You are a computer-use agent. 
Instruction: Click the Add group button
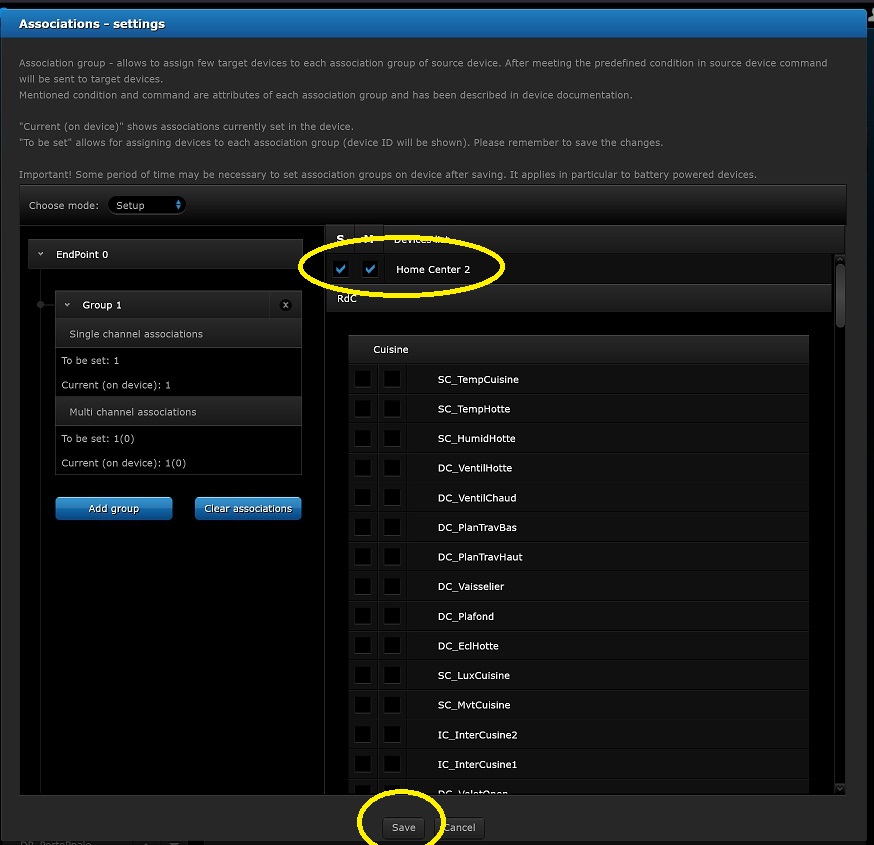tap(113, 509)
